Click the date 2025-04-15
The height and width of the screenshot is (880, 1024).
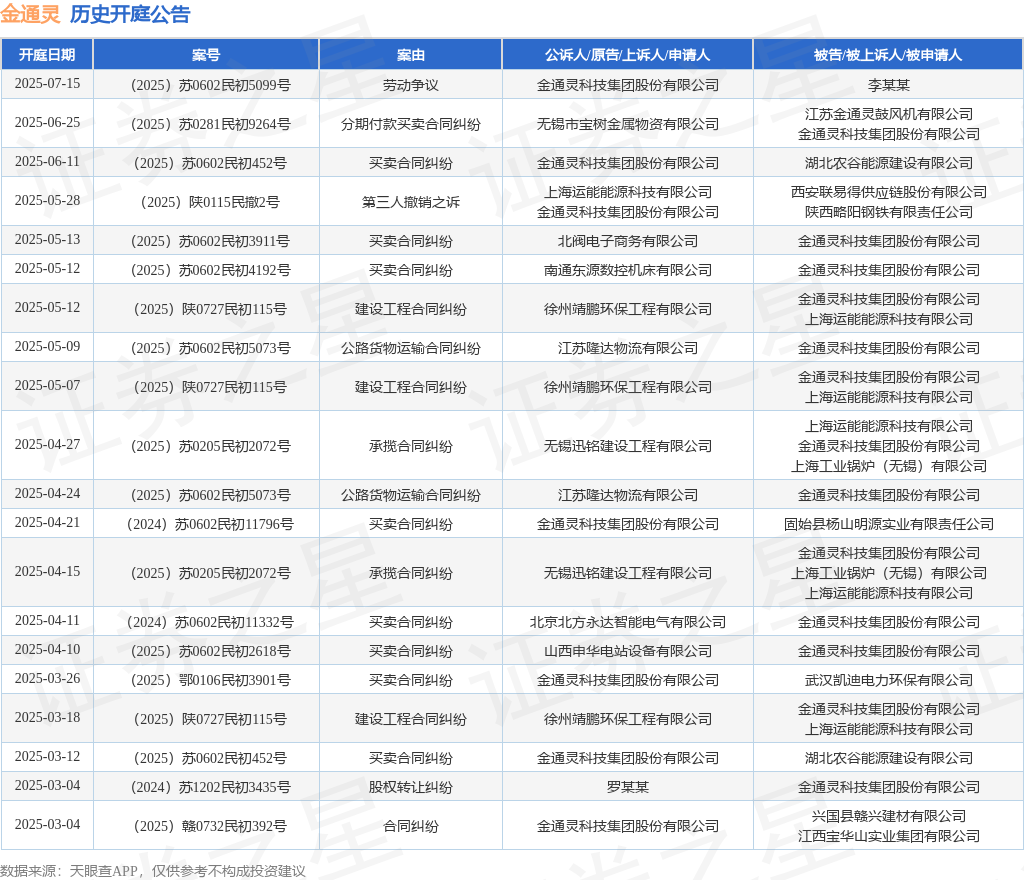47,572
